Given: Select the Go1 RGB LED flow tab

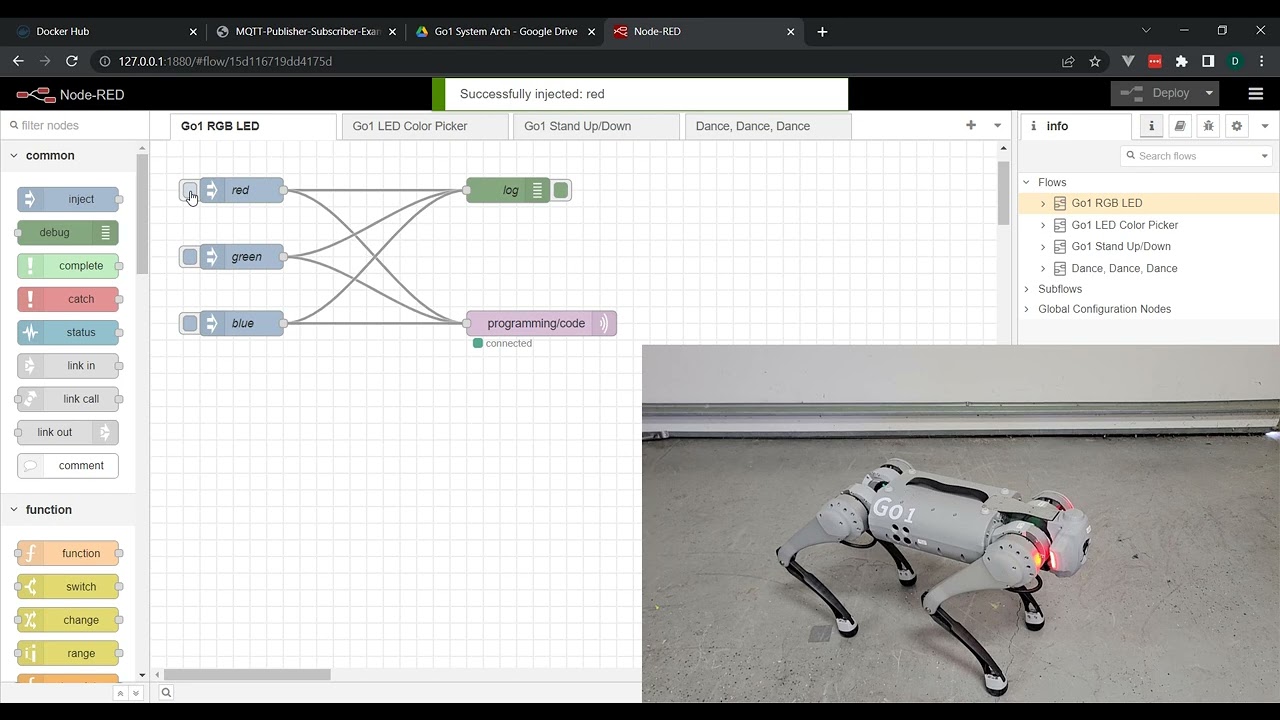Looking at the screenshot, I should pyautogui.click(x=253, y=126).
